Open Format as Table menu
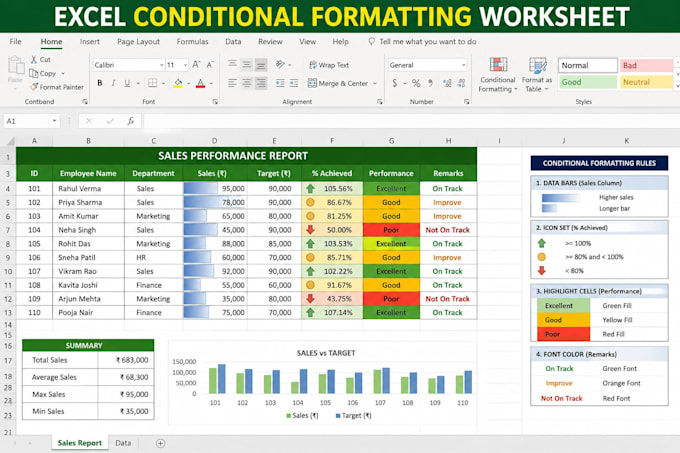This screenshot has width=680, height=453. (537, 75)
